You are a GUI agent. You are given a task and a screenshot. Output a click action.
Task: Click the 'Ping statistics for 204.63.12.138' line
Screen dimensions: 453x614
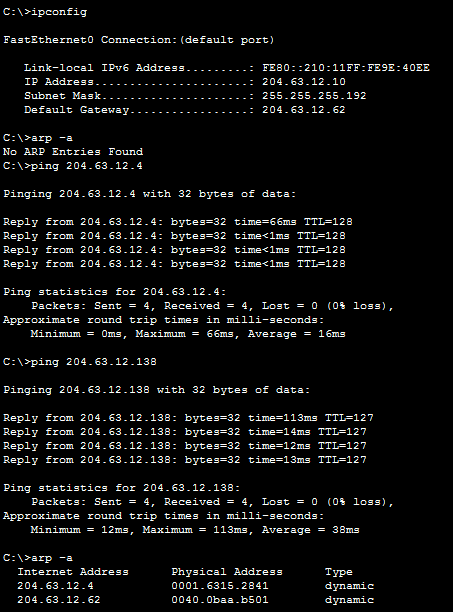coord(122,488)
